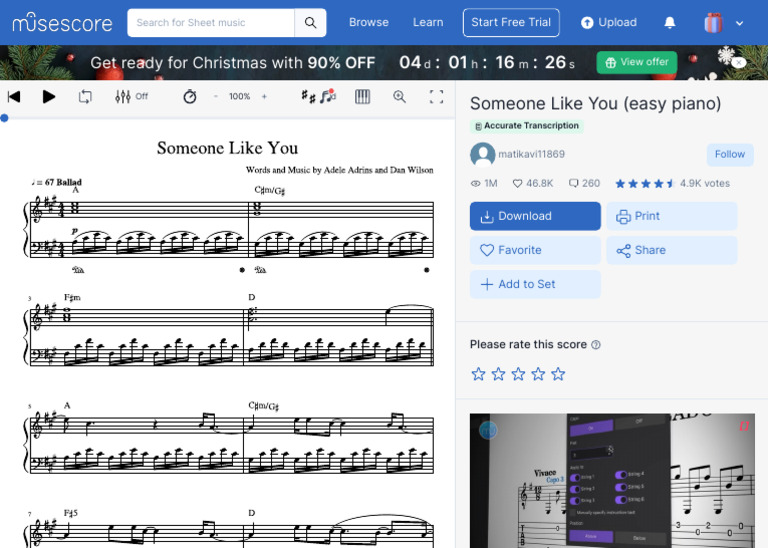Image resolution: width=768 pixels, height=548 pixels.
Task: Click the change instruments notes icon
Action: click(328, 96)
